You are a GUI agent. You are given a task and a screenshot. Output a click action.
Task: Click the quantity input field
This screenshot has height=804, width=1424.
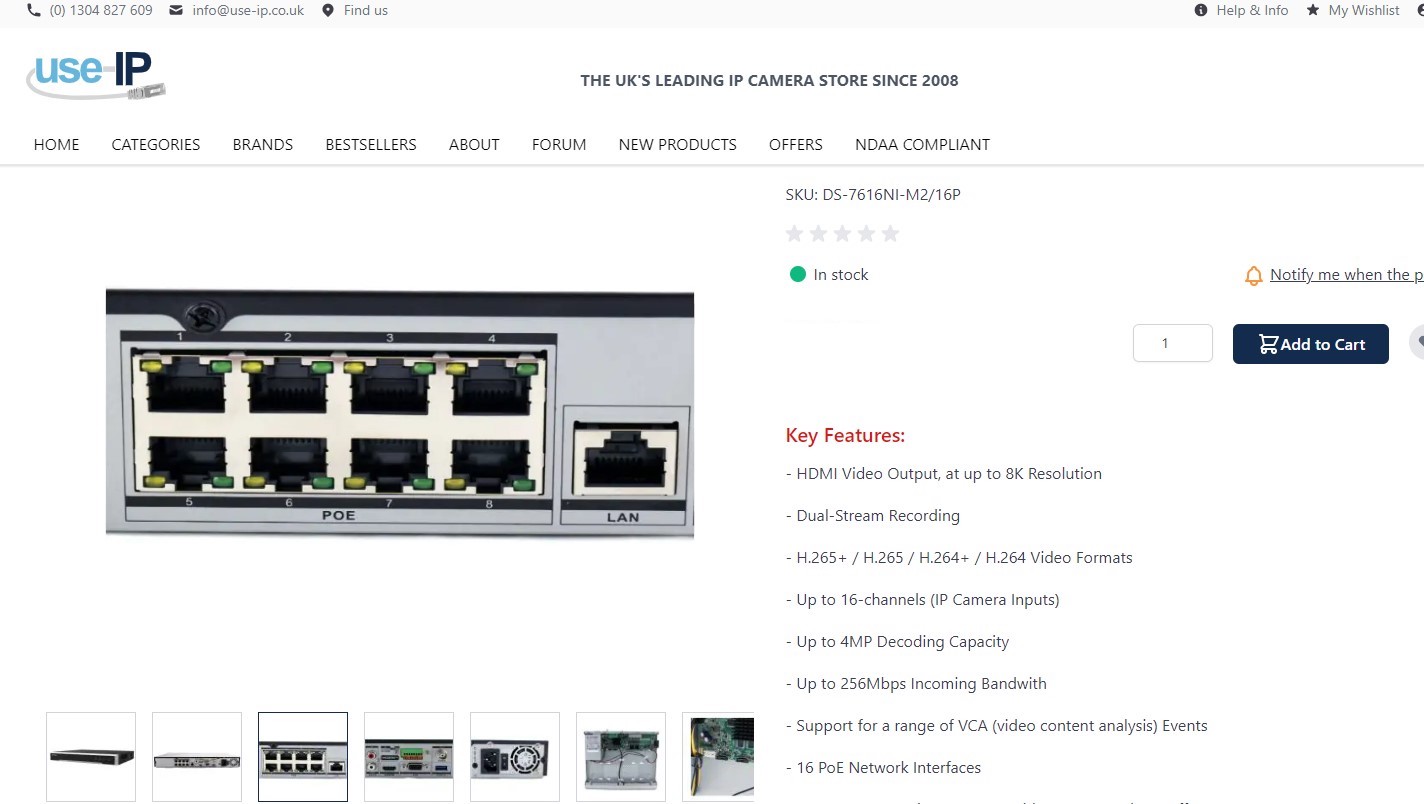(x=1172, y=343)
